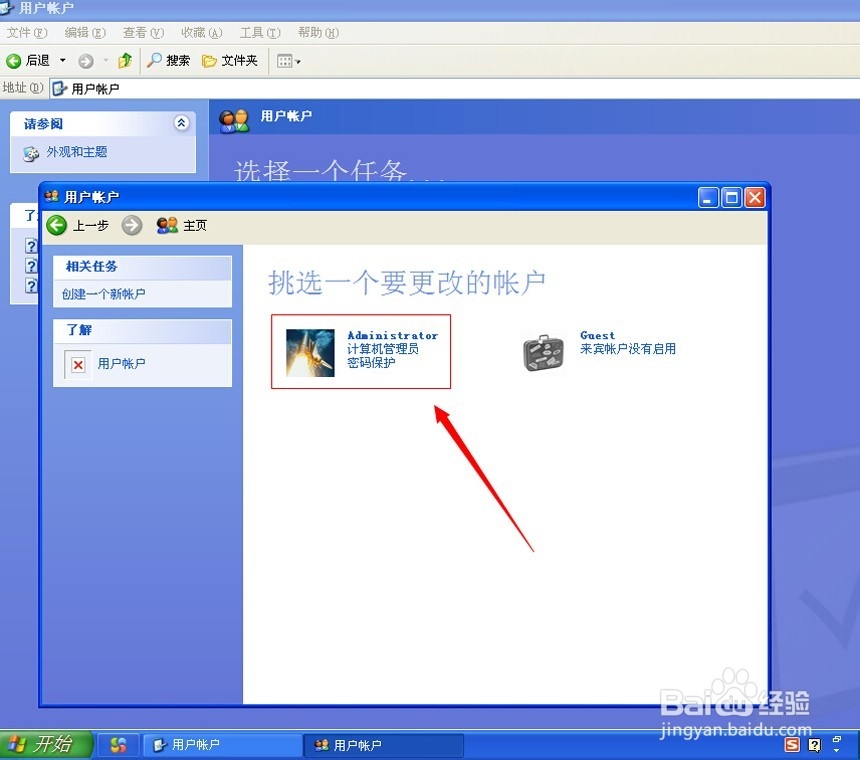Click the grey forward arrow in 用户帐户 dialog

[132, 225]
